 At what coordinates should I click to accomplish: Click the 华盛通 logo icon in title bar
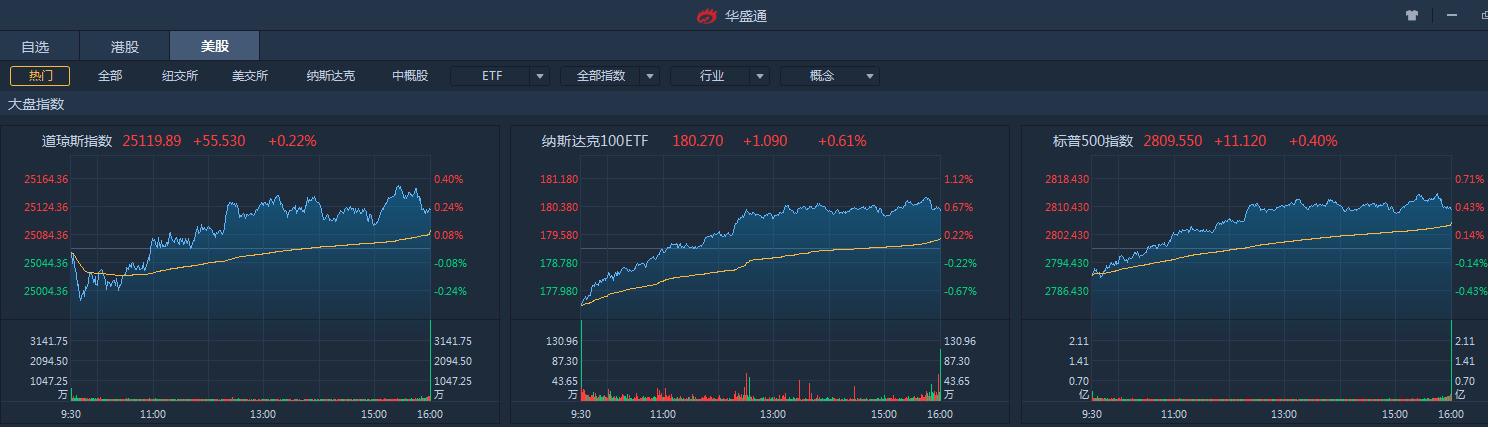(707, 15)
